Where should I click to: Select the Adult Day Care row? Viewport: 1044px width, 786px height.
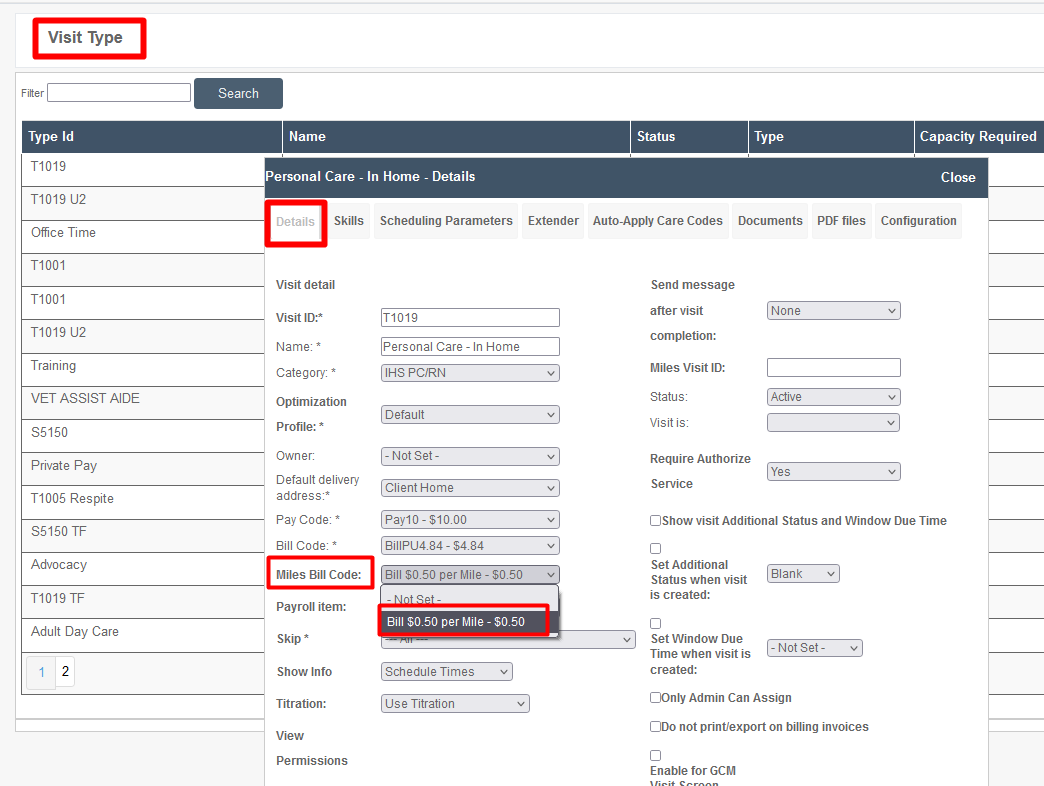[143, 636]
